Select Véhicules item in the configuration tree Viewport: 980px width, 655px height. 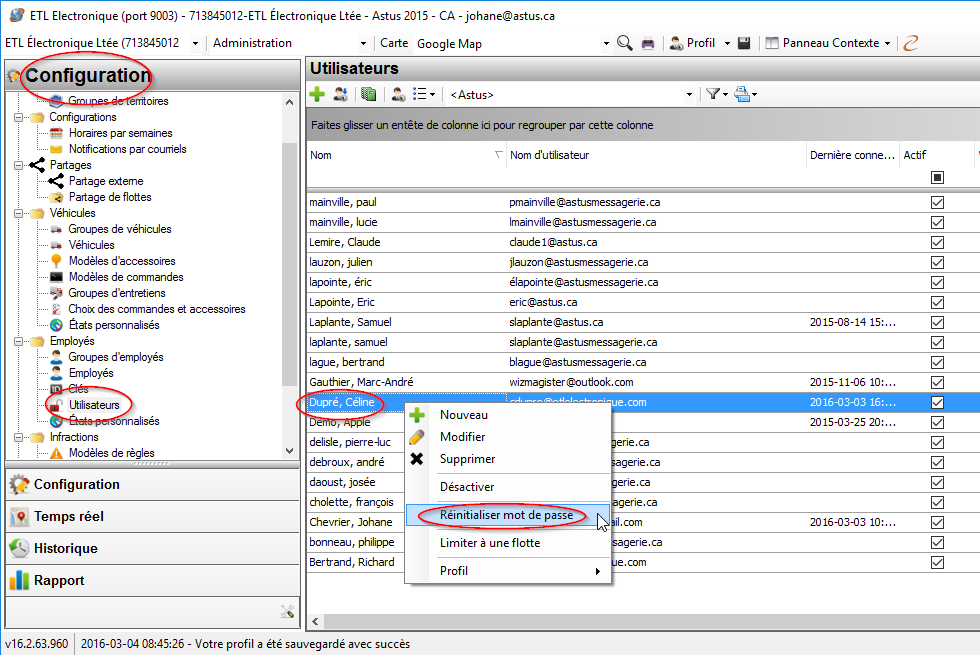click(x=91, y=245)
